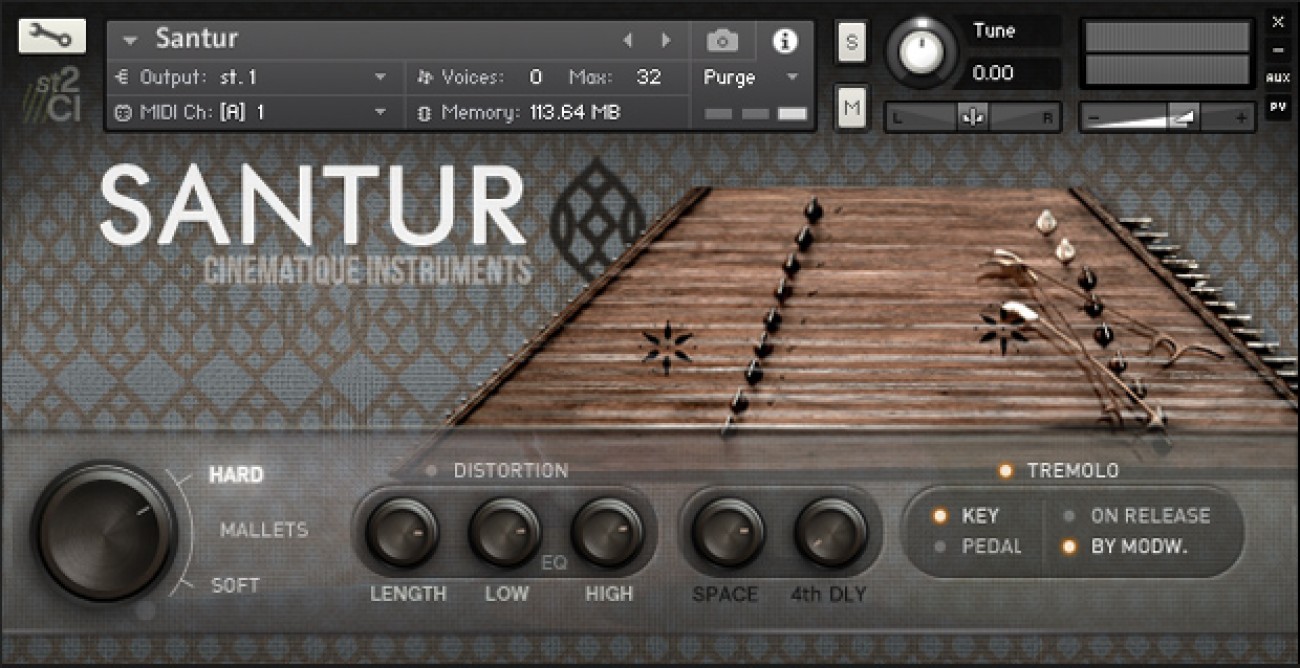Toggle the Tremolo LED switch
This screenshot has height=668, width=1300.
point(1006,471)
